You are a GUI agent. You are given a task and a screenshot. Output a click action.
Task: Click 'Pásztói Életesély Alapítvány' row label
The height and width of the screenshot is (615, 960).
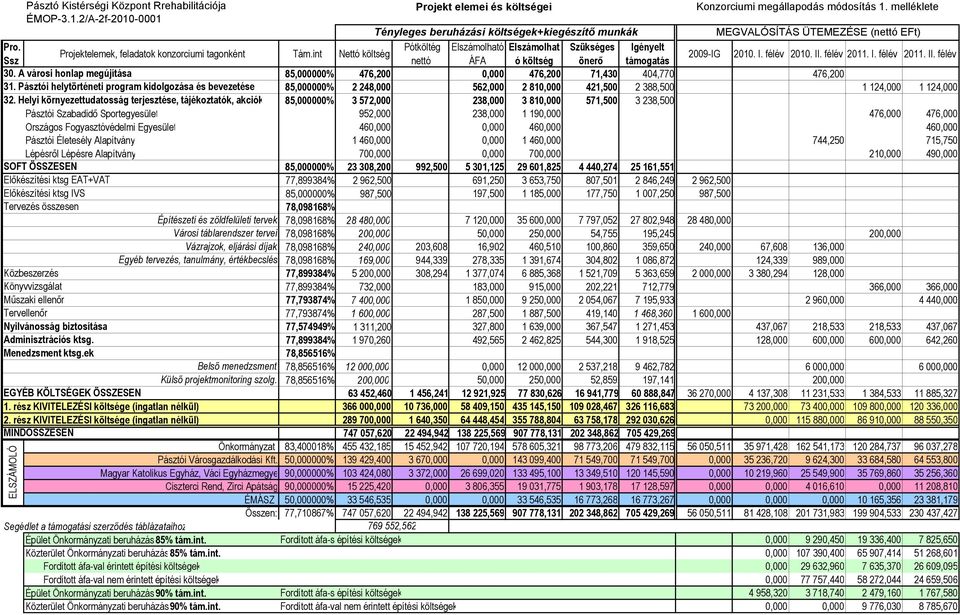[x=80, y=140]
